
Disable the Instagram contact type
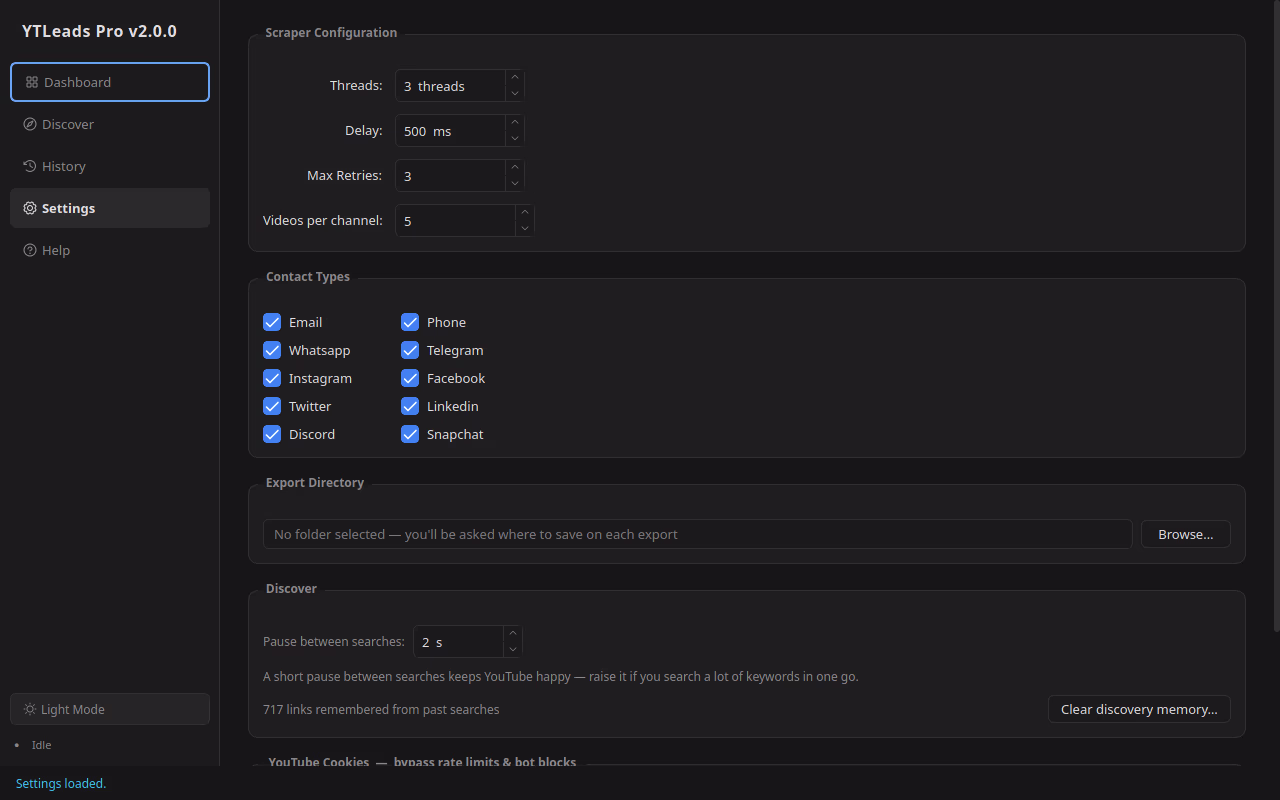coord(272,378)
